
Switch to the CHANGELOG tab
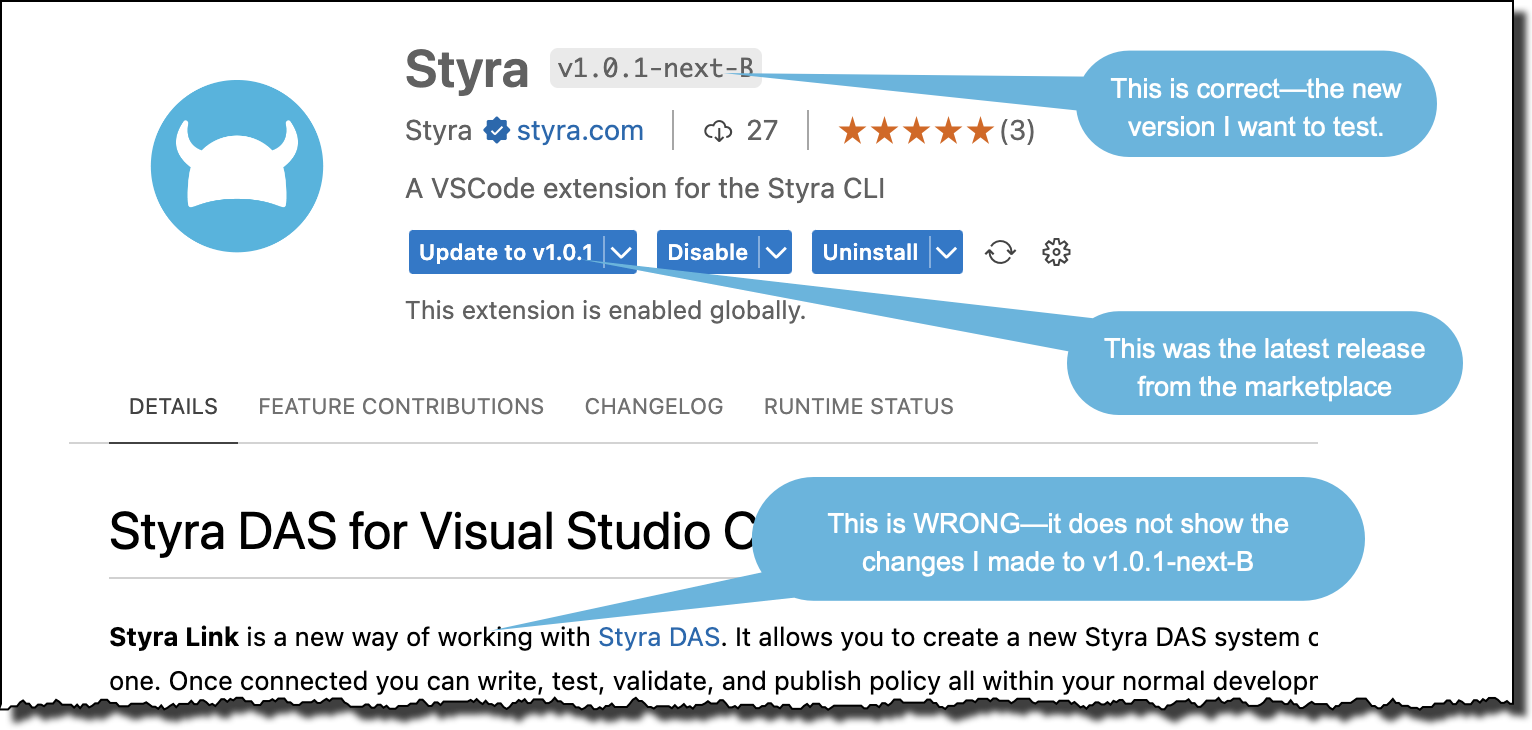tap(654, 406)
